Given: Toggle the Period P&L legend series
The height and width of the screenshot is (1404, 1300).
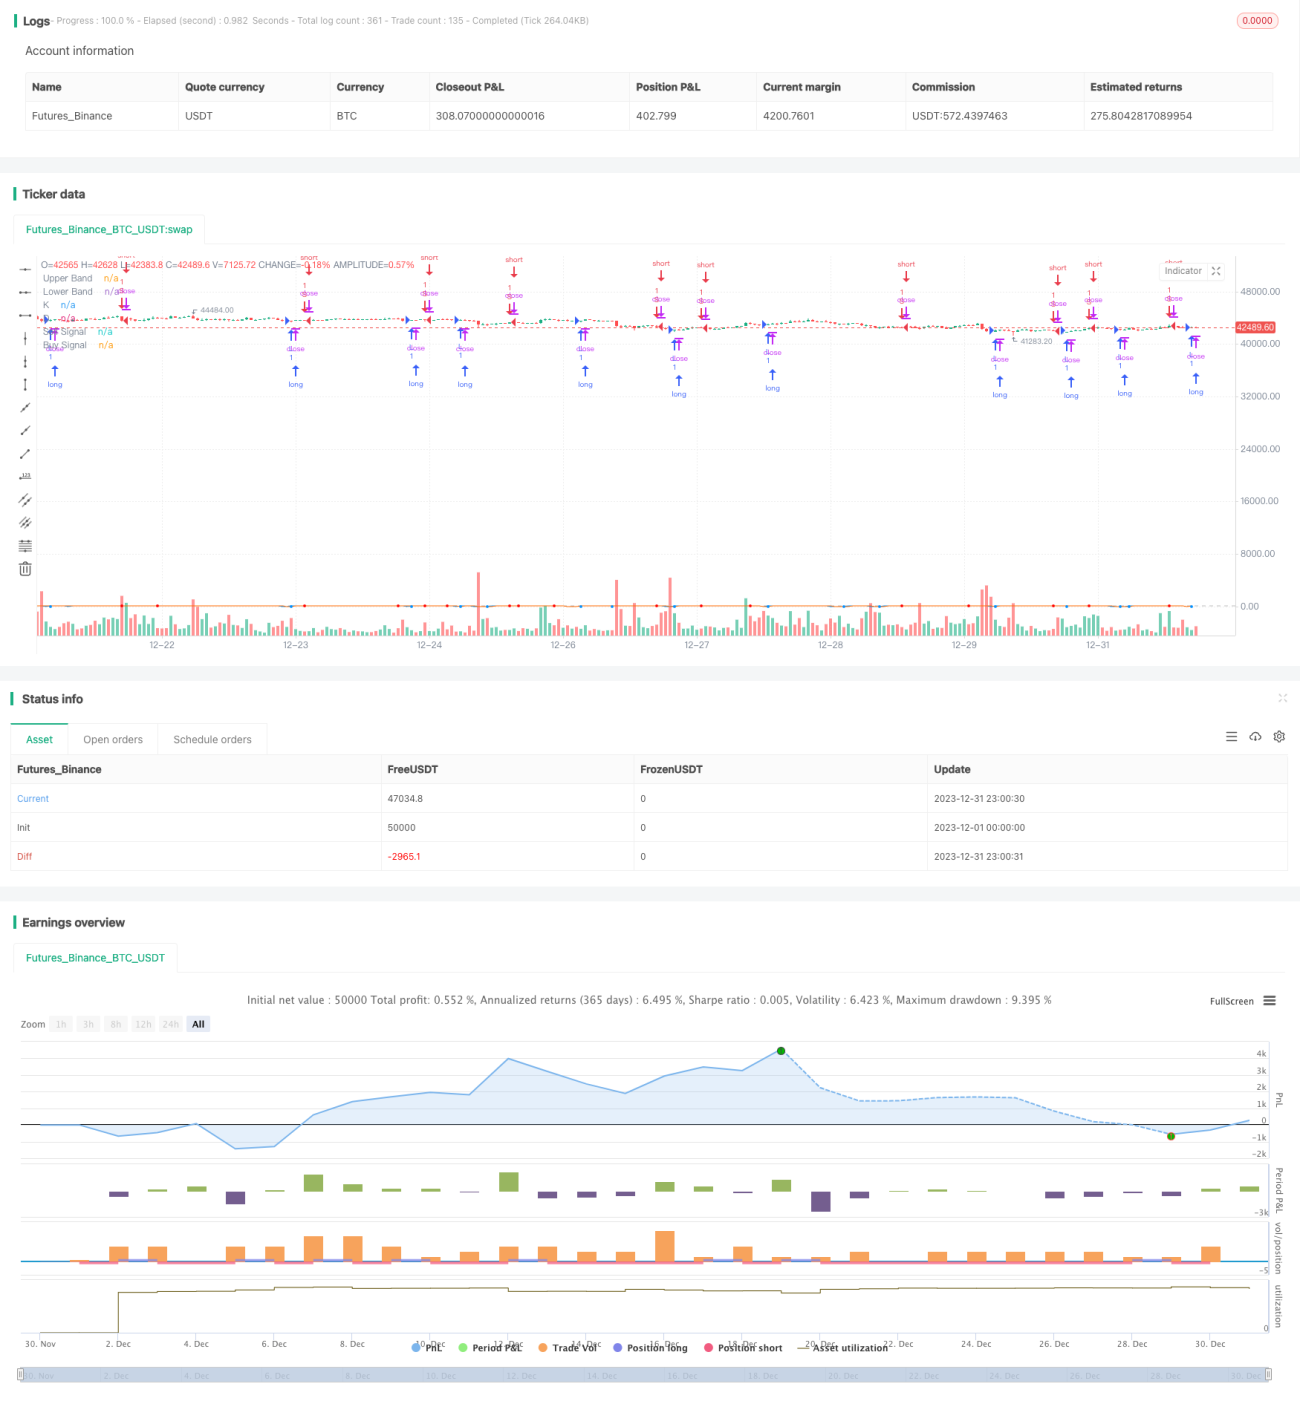Looking at the screenshot, I should 490,1347.
